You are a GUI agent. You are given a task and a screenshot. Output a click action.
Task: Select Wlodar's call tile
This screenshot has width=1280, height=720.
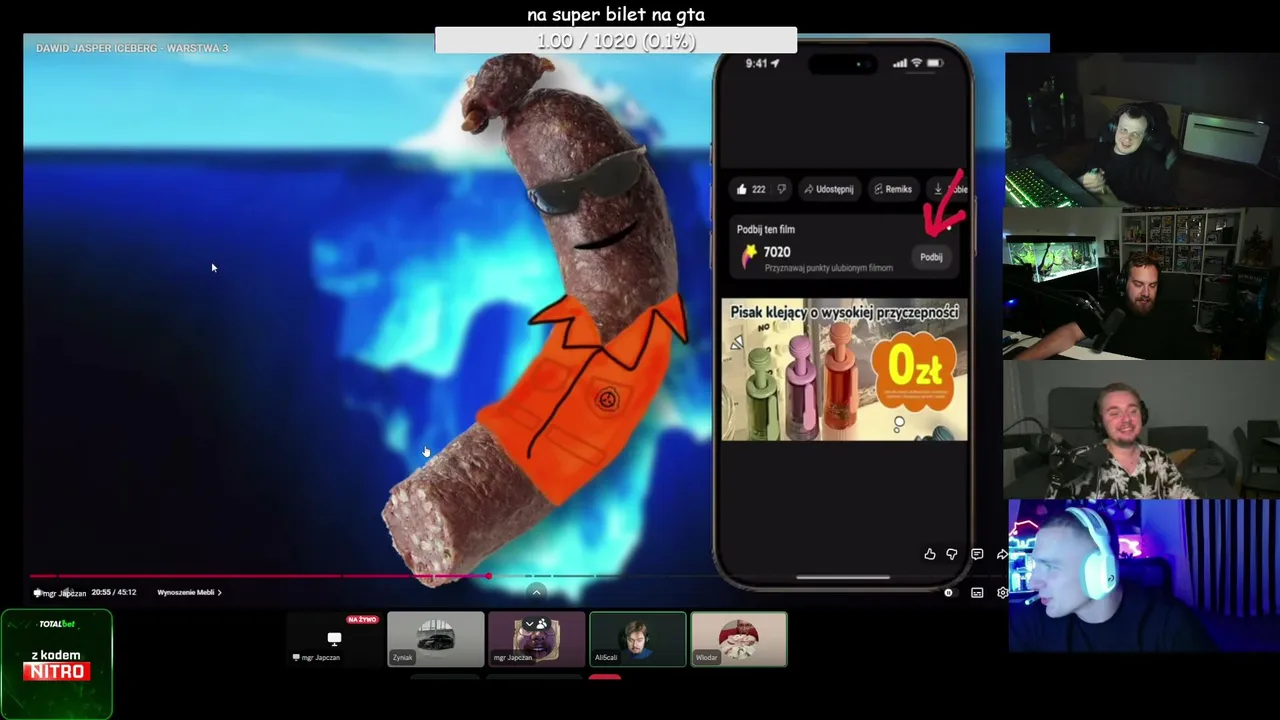[739, 640]
